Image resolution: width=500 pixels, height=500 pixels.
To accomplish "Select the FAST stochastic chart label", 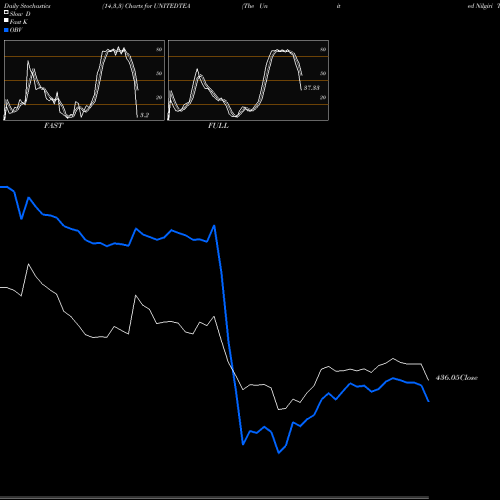I will [53, 126].
